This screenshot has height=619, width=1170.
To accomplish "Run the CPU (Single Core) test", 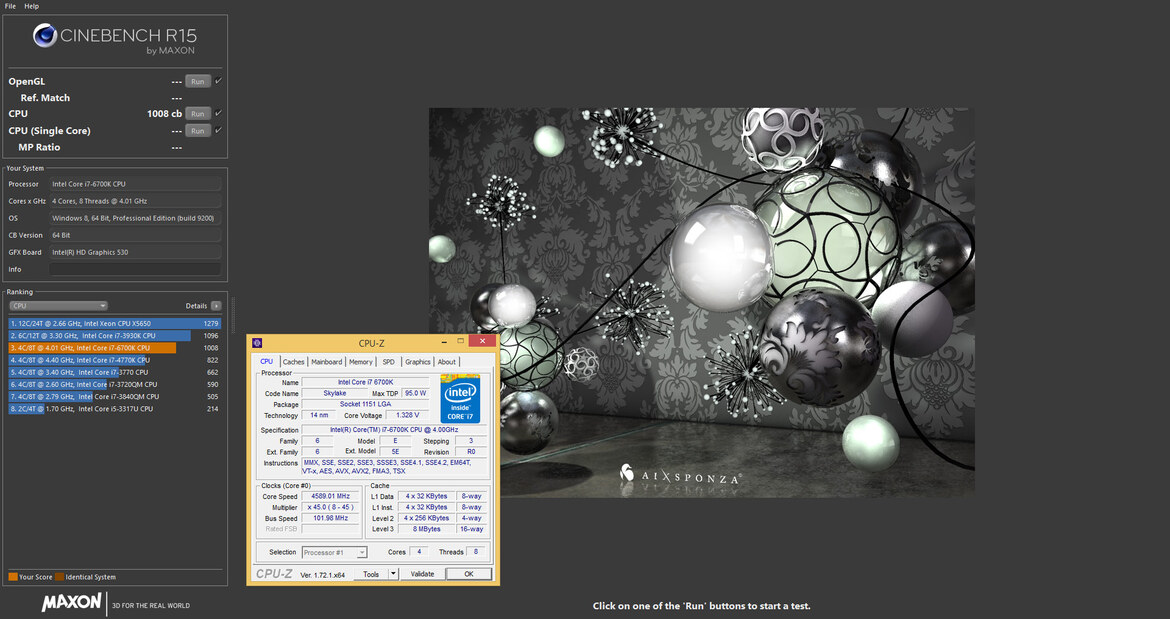I will click(x=198, y=131).
